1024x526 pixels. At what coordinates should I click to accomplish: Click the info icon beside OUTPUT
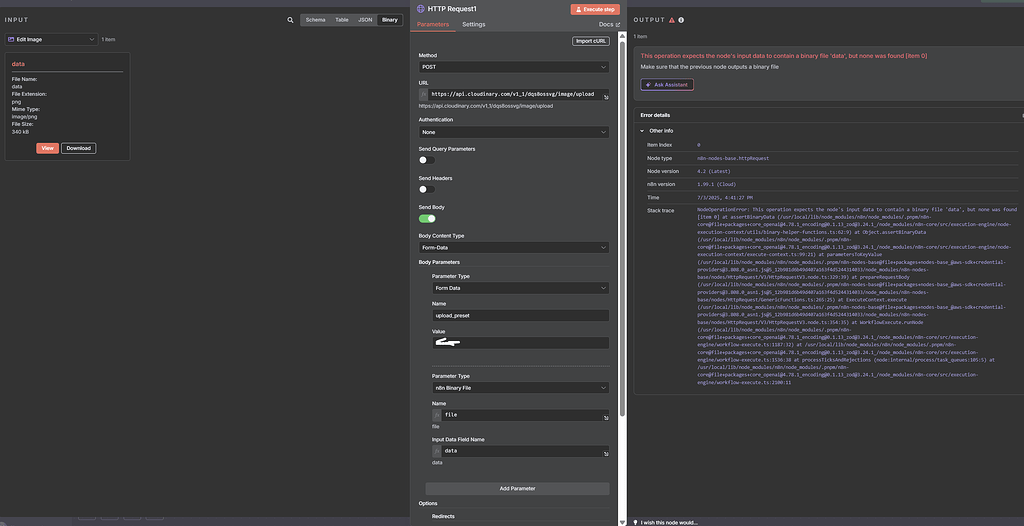(x=681, y=19)
